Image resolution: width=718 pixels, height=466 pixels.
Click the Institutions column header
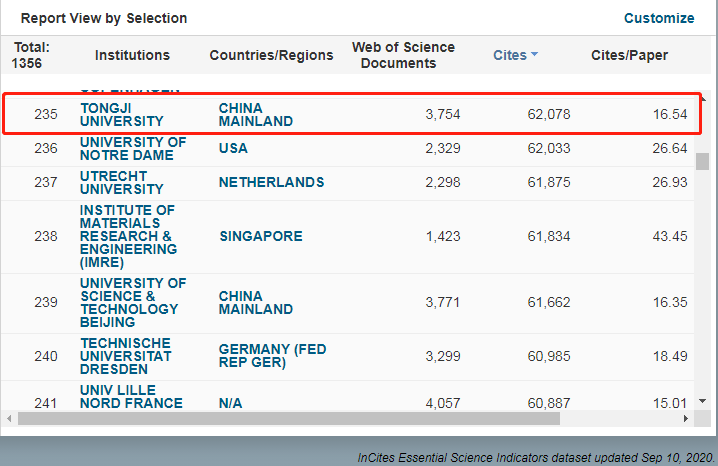(132, 55)
